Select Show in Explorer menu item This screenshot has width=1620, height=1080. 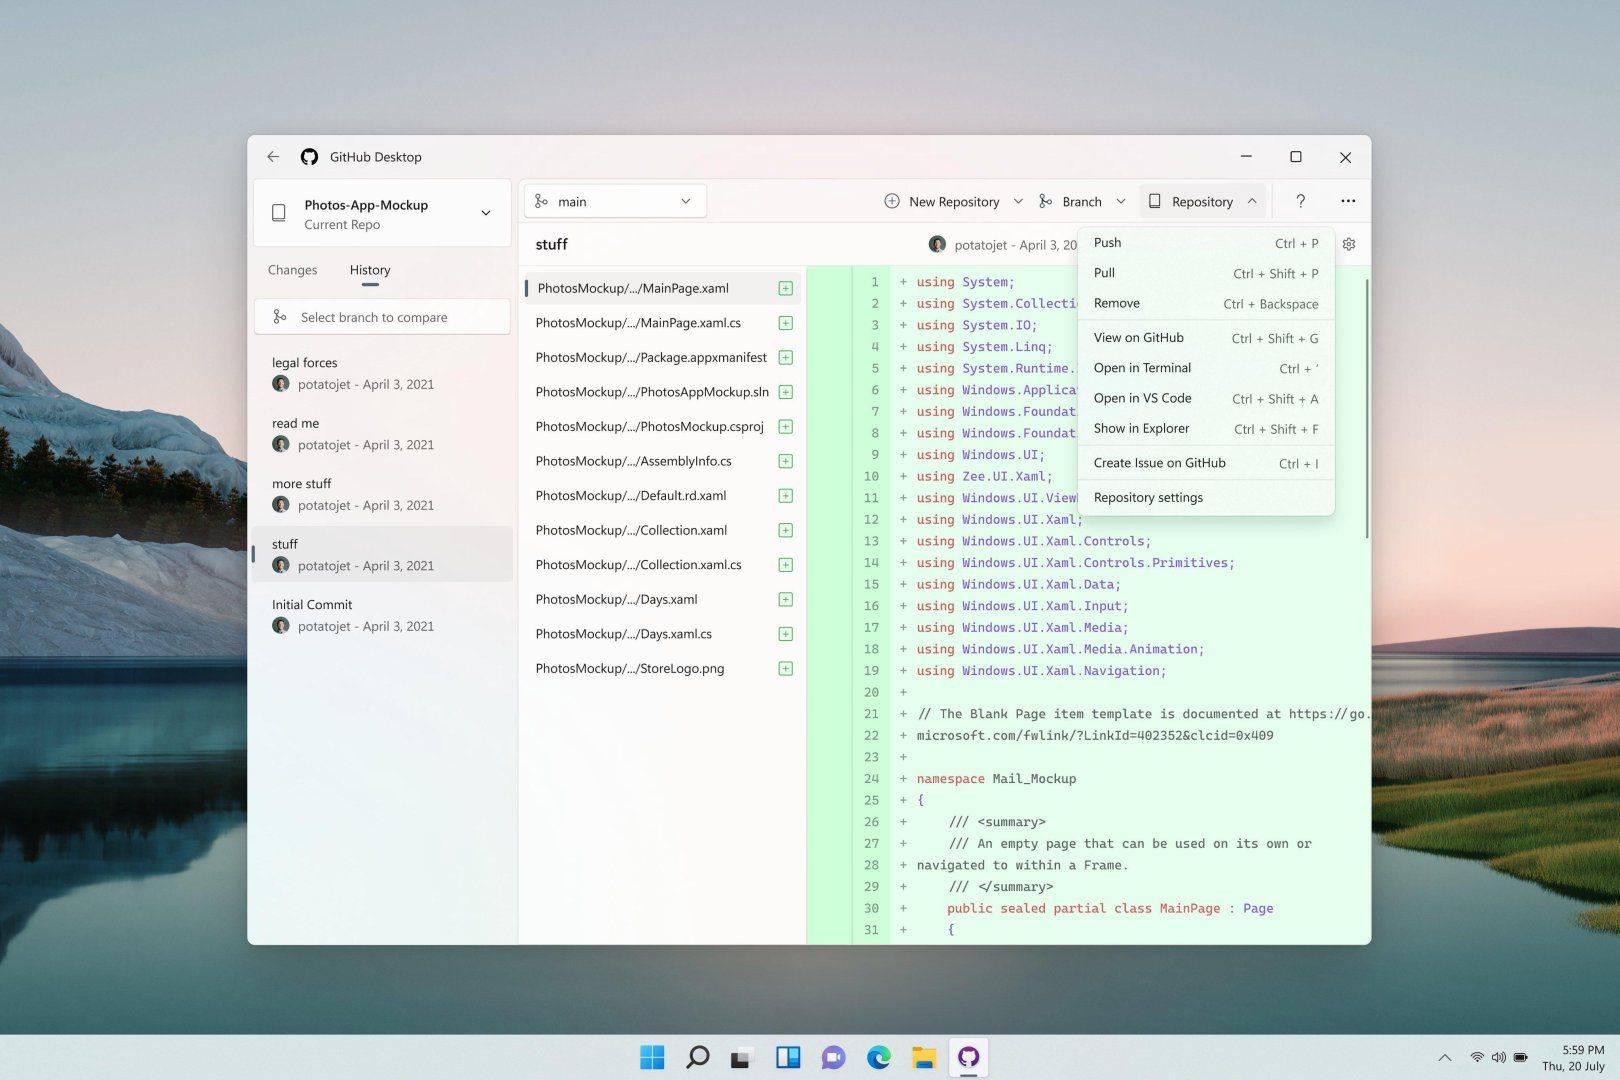click(1206, 428)
